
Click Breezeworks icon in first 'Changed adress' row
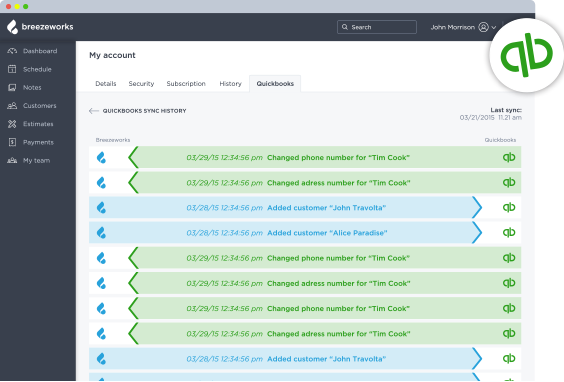(x=101, y=183)
